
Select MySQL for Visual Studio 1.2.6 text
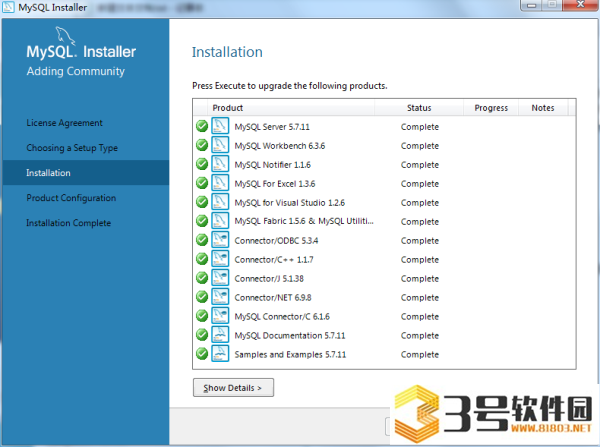point(290,203)
